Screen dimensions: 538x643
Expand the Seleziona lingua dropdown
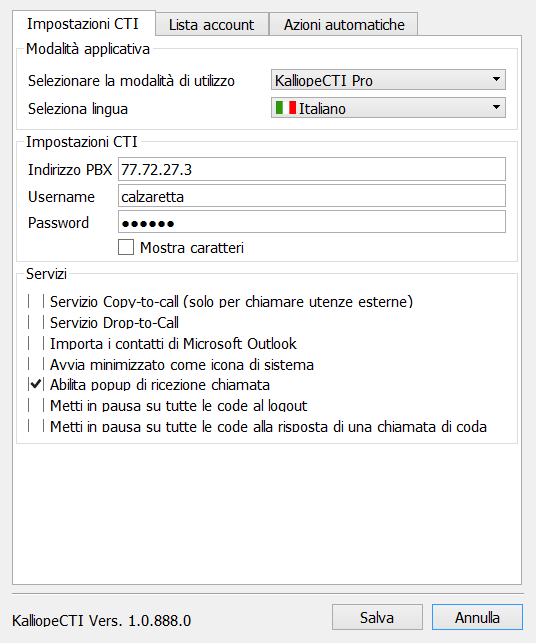tap(388, 108)
